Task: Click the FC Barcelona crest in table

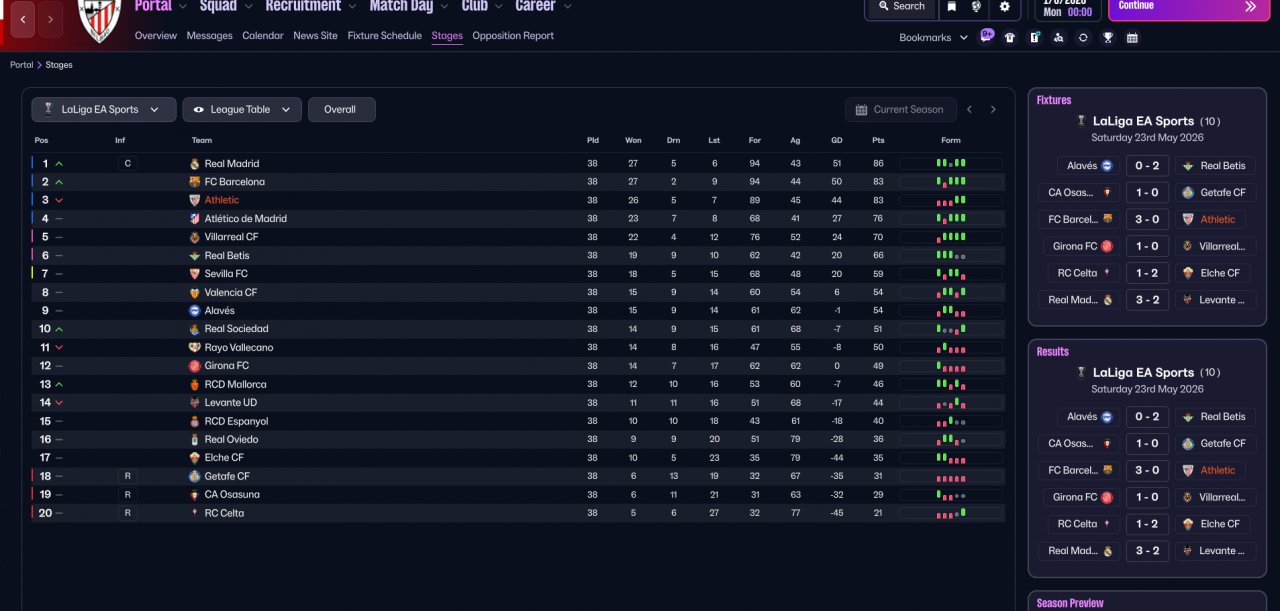Action: [195, 182]
